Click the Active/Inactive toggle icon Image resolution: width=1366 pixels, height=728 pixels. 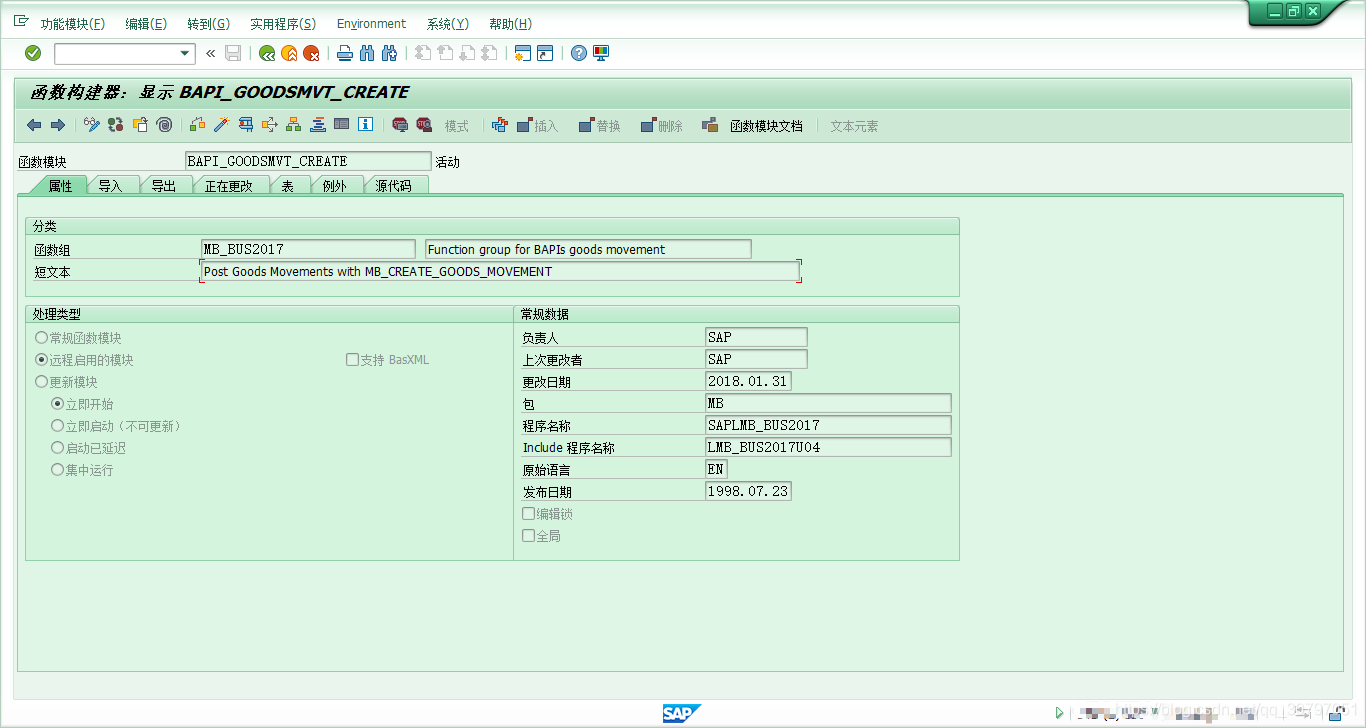tap(116, 125)
